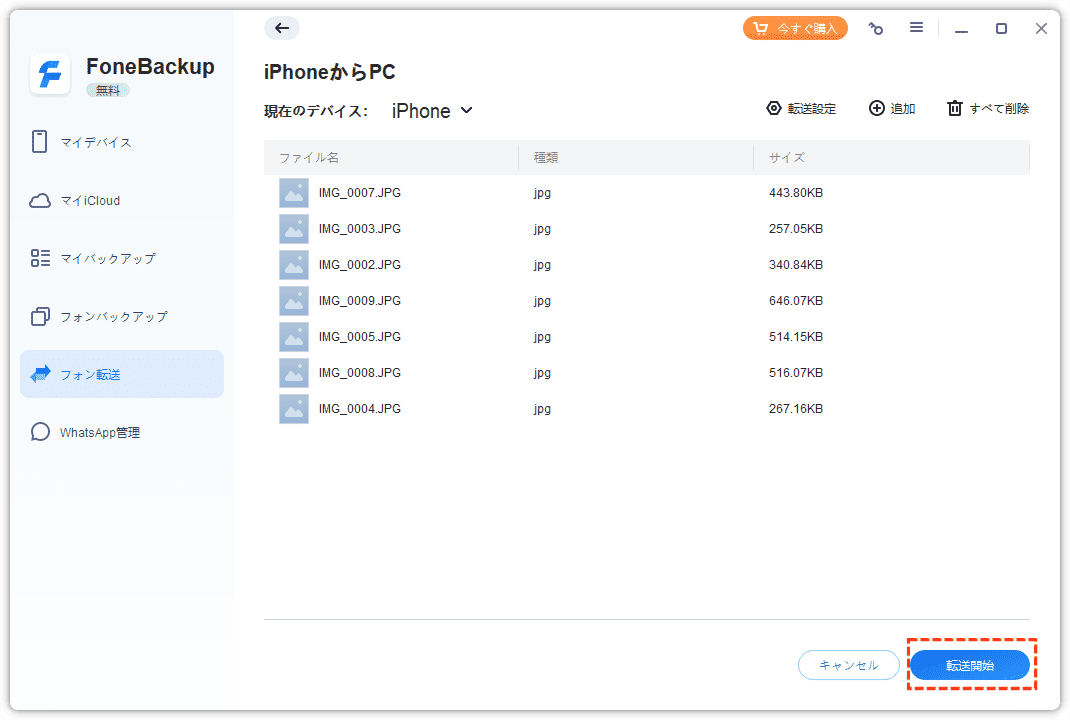This screenshot has width=1070, height=720.
Task: Select フォン転送 in the sidebar
Action: coord(90,374)
